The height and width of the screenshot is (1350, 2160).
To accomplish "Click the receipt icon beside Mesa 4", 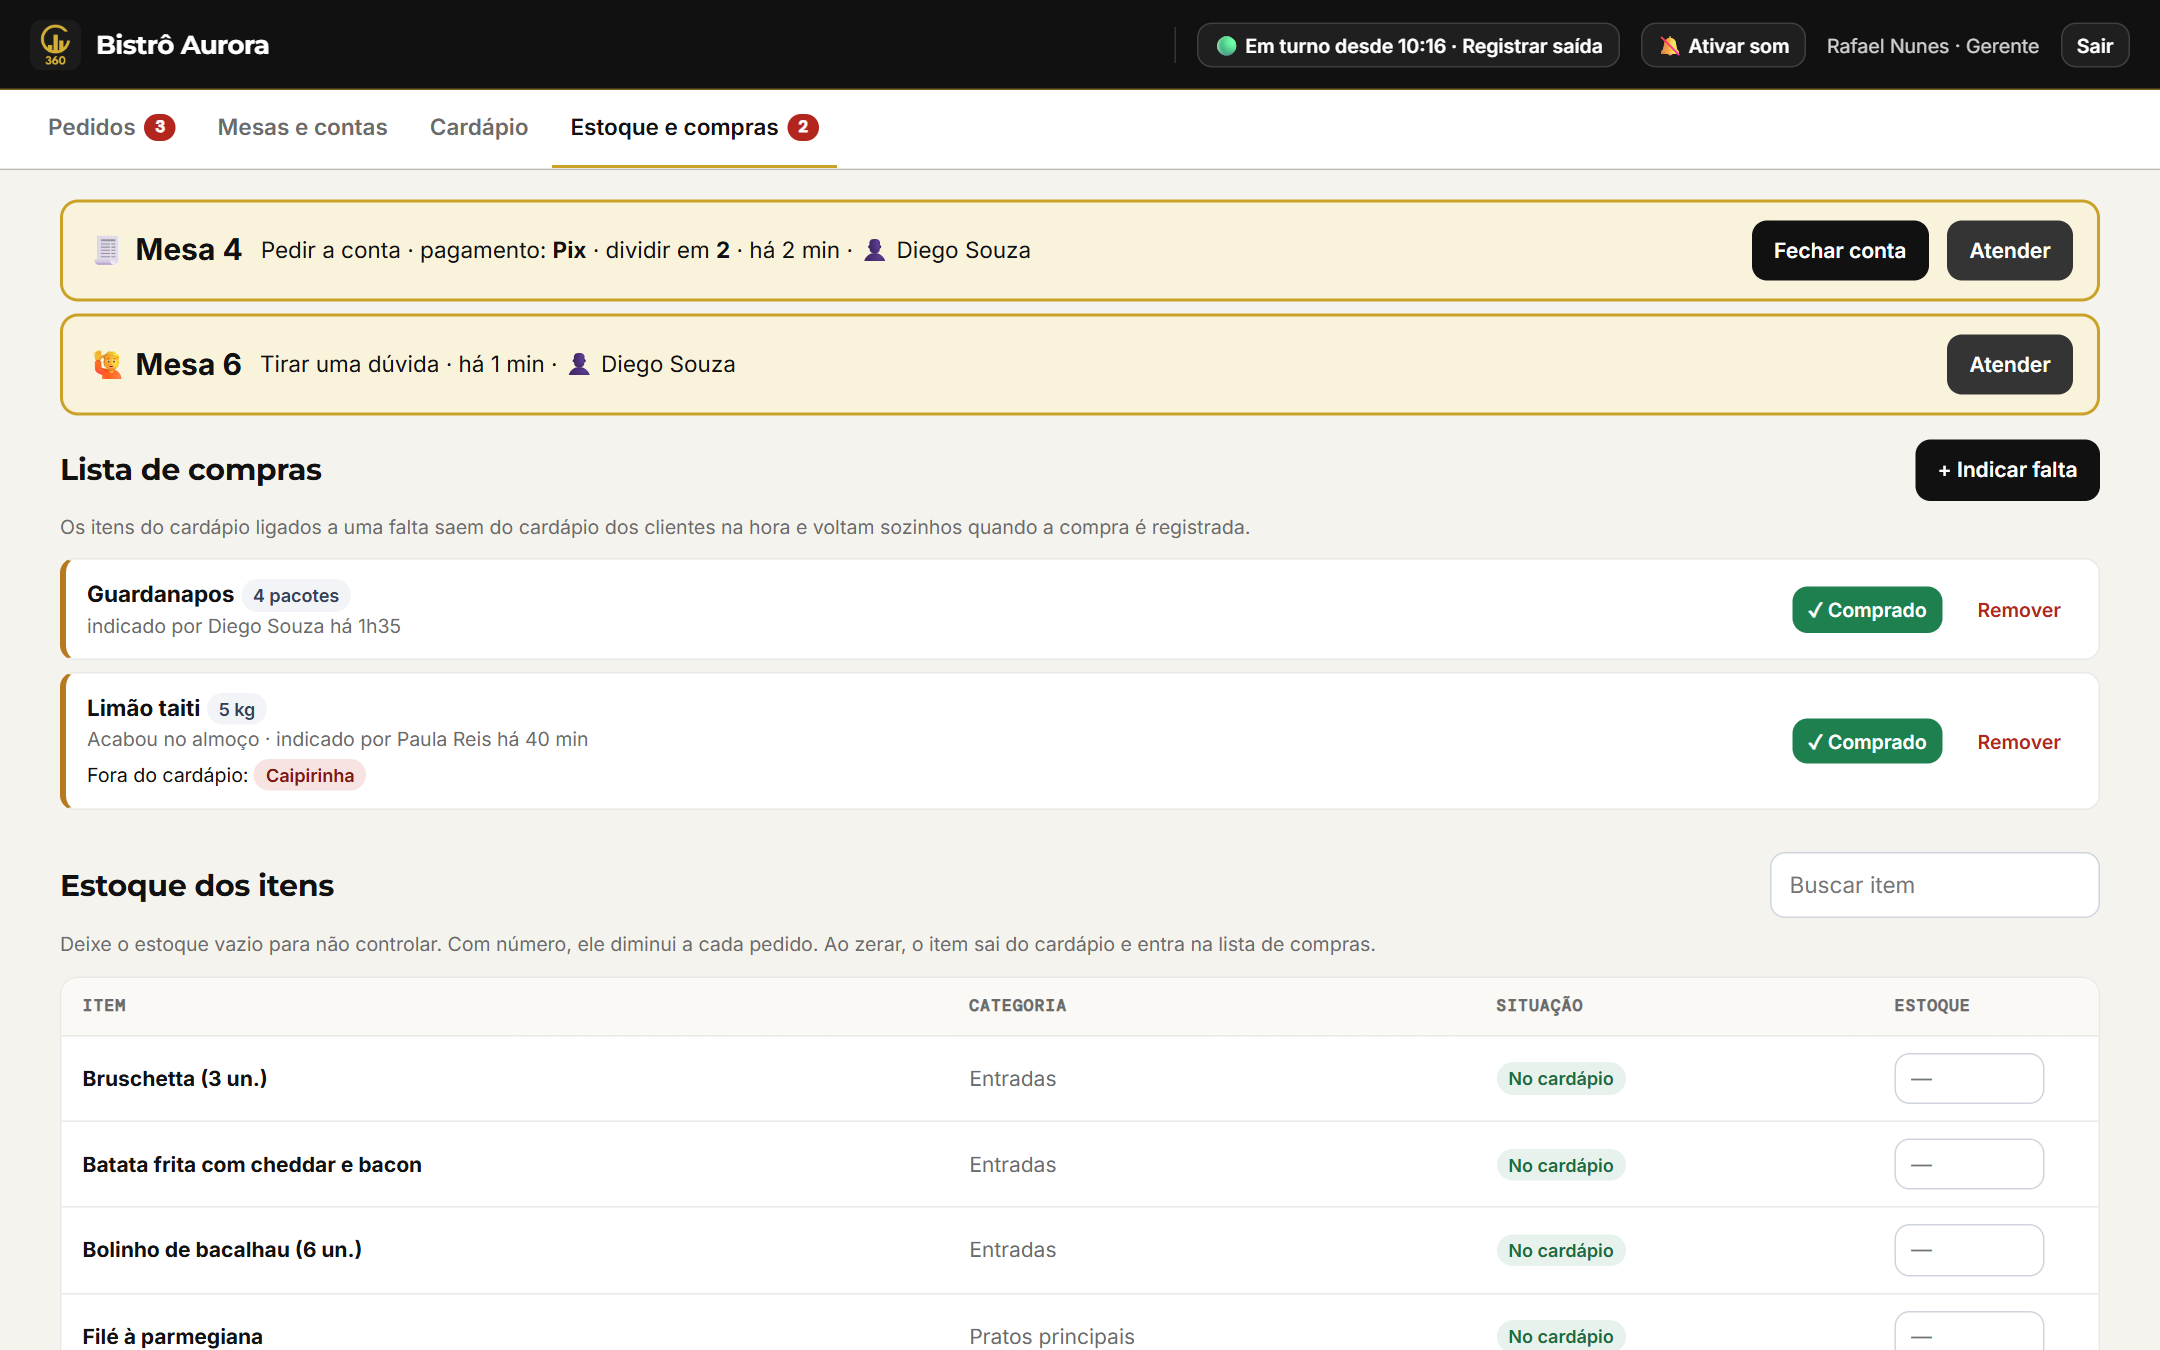I will [107, 250].
